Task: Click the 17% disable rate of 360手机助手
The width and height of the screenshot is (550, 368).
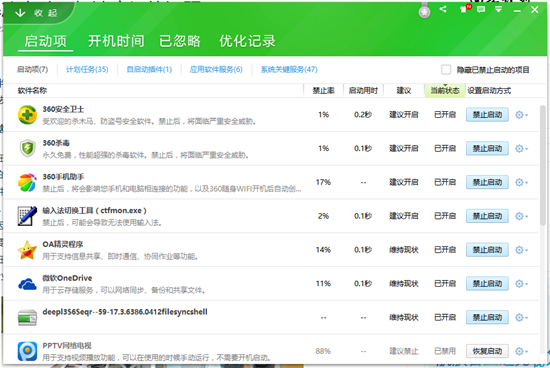Action: click(x=323, y=182)
